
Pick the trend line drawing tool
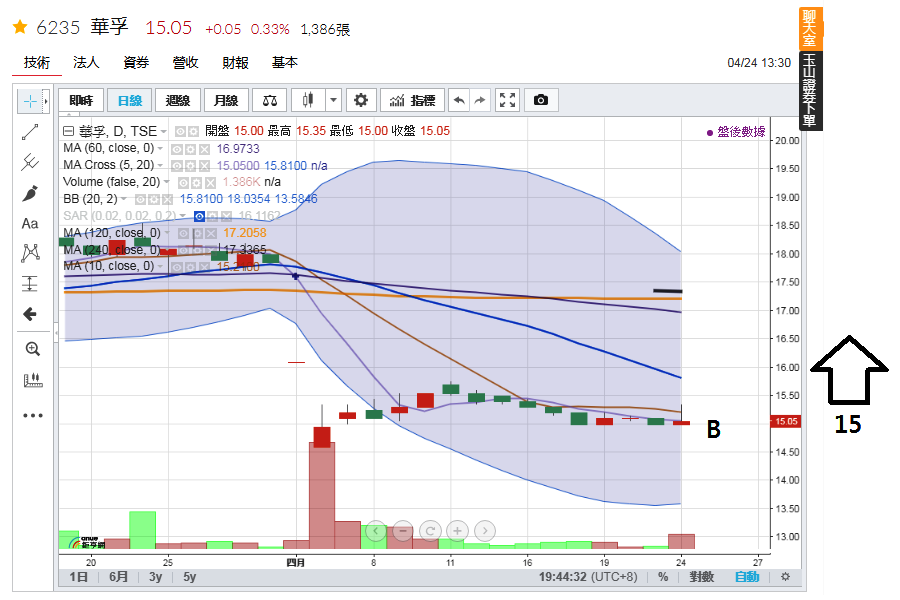30,132
